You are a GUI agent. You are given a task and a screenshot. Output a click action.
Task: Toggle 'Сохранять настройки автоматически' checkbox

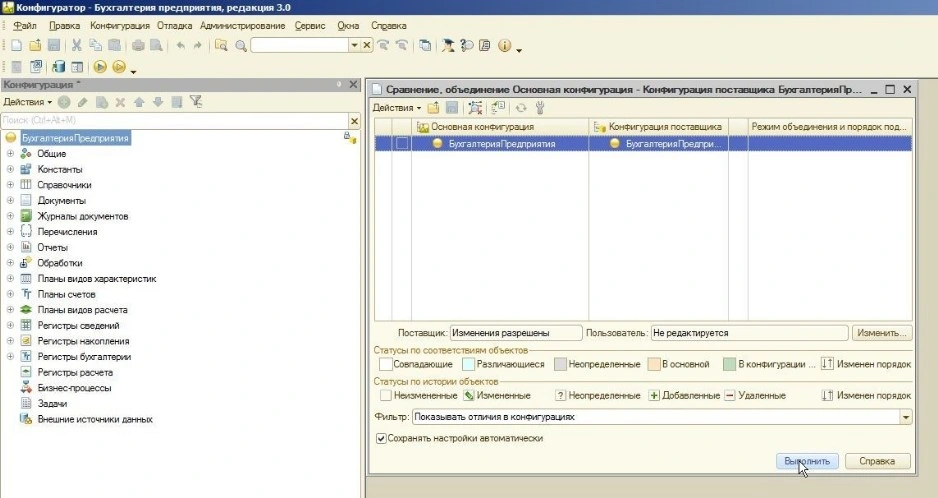(x=380, y=438)
